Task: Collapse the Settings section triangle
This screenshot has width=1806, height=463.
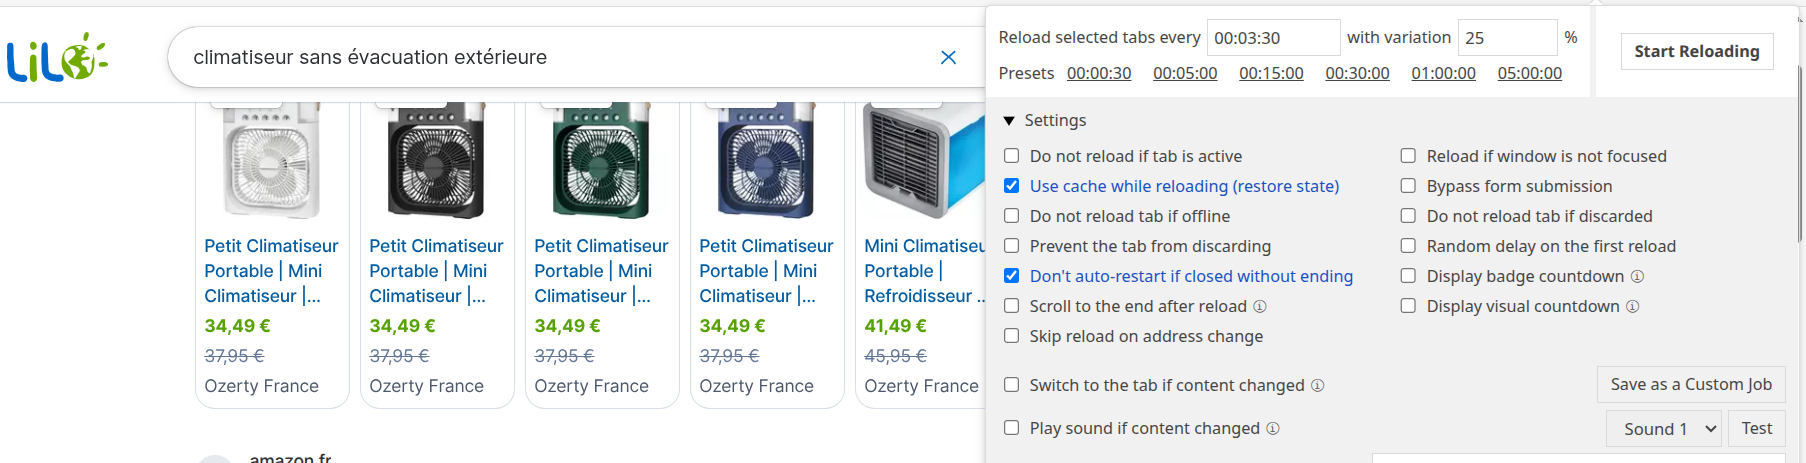Action: click(1009, 121)
